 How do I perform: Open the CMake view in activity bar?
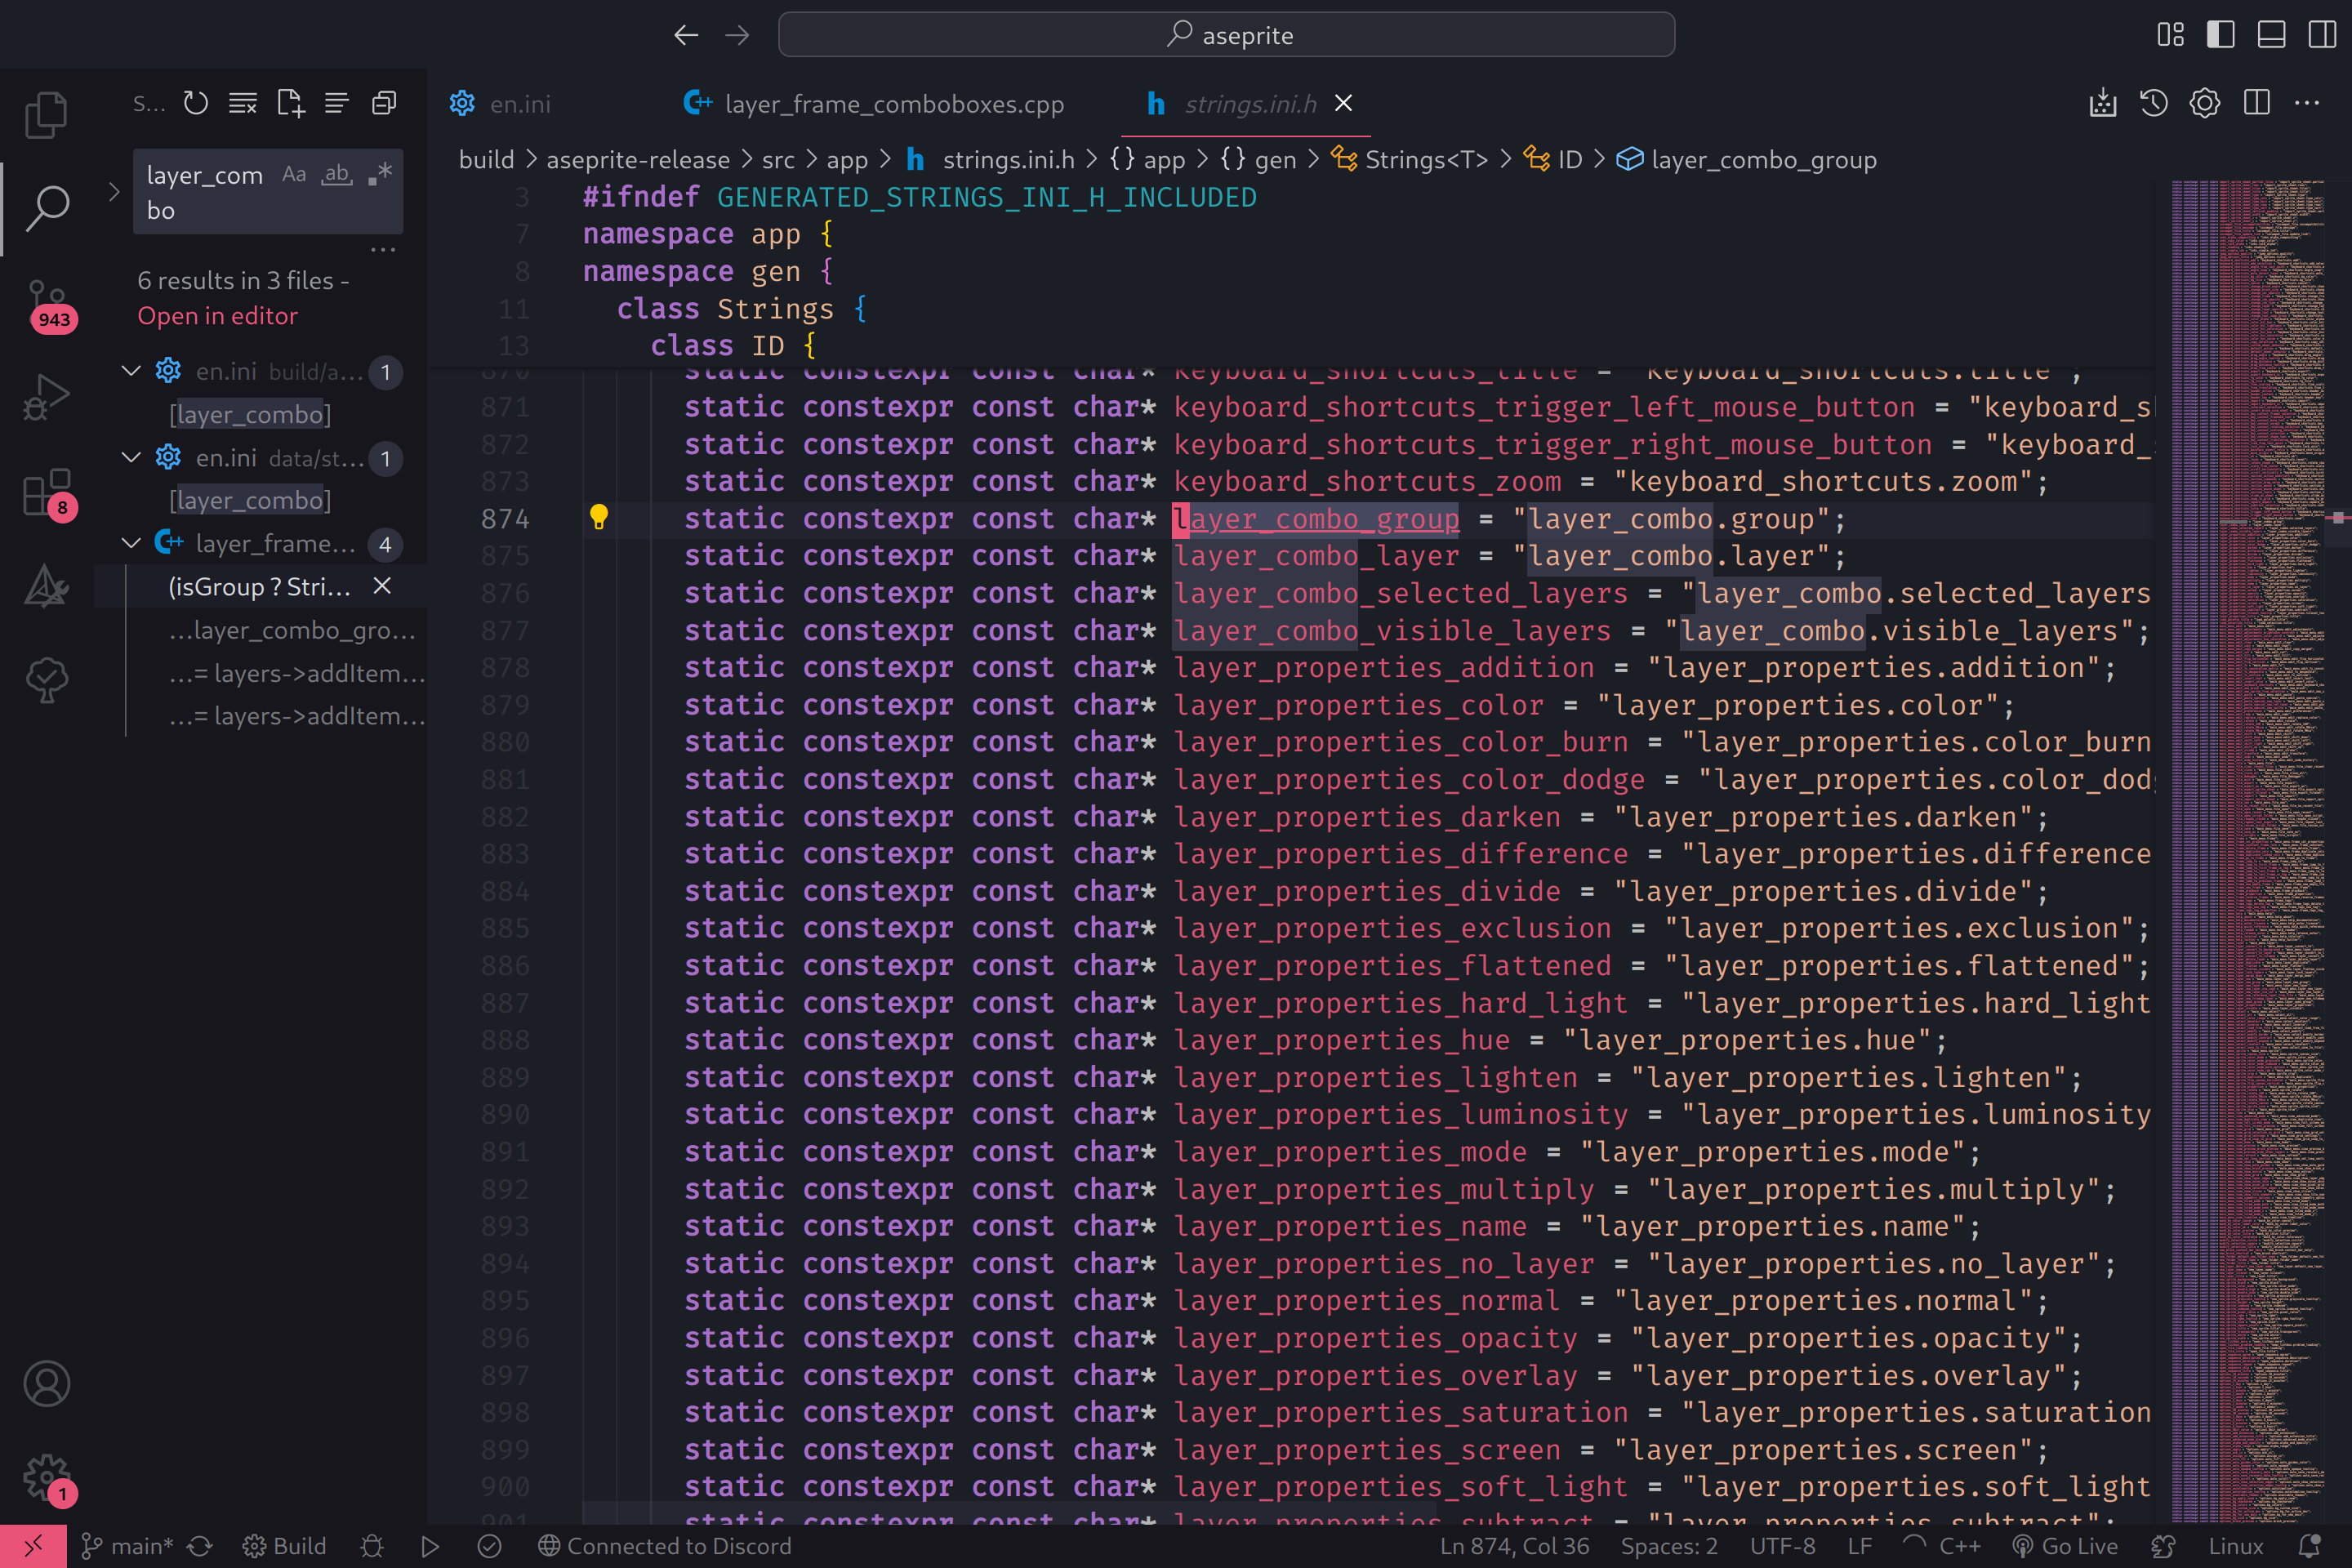coord(46,586)
